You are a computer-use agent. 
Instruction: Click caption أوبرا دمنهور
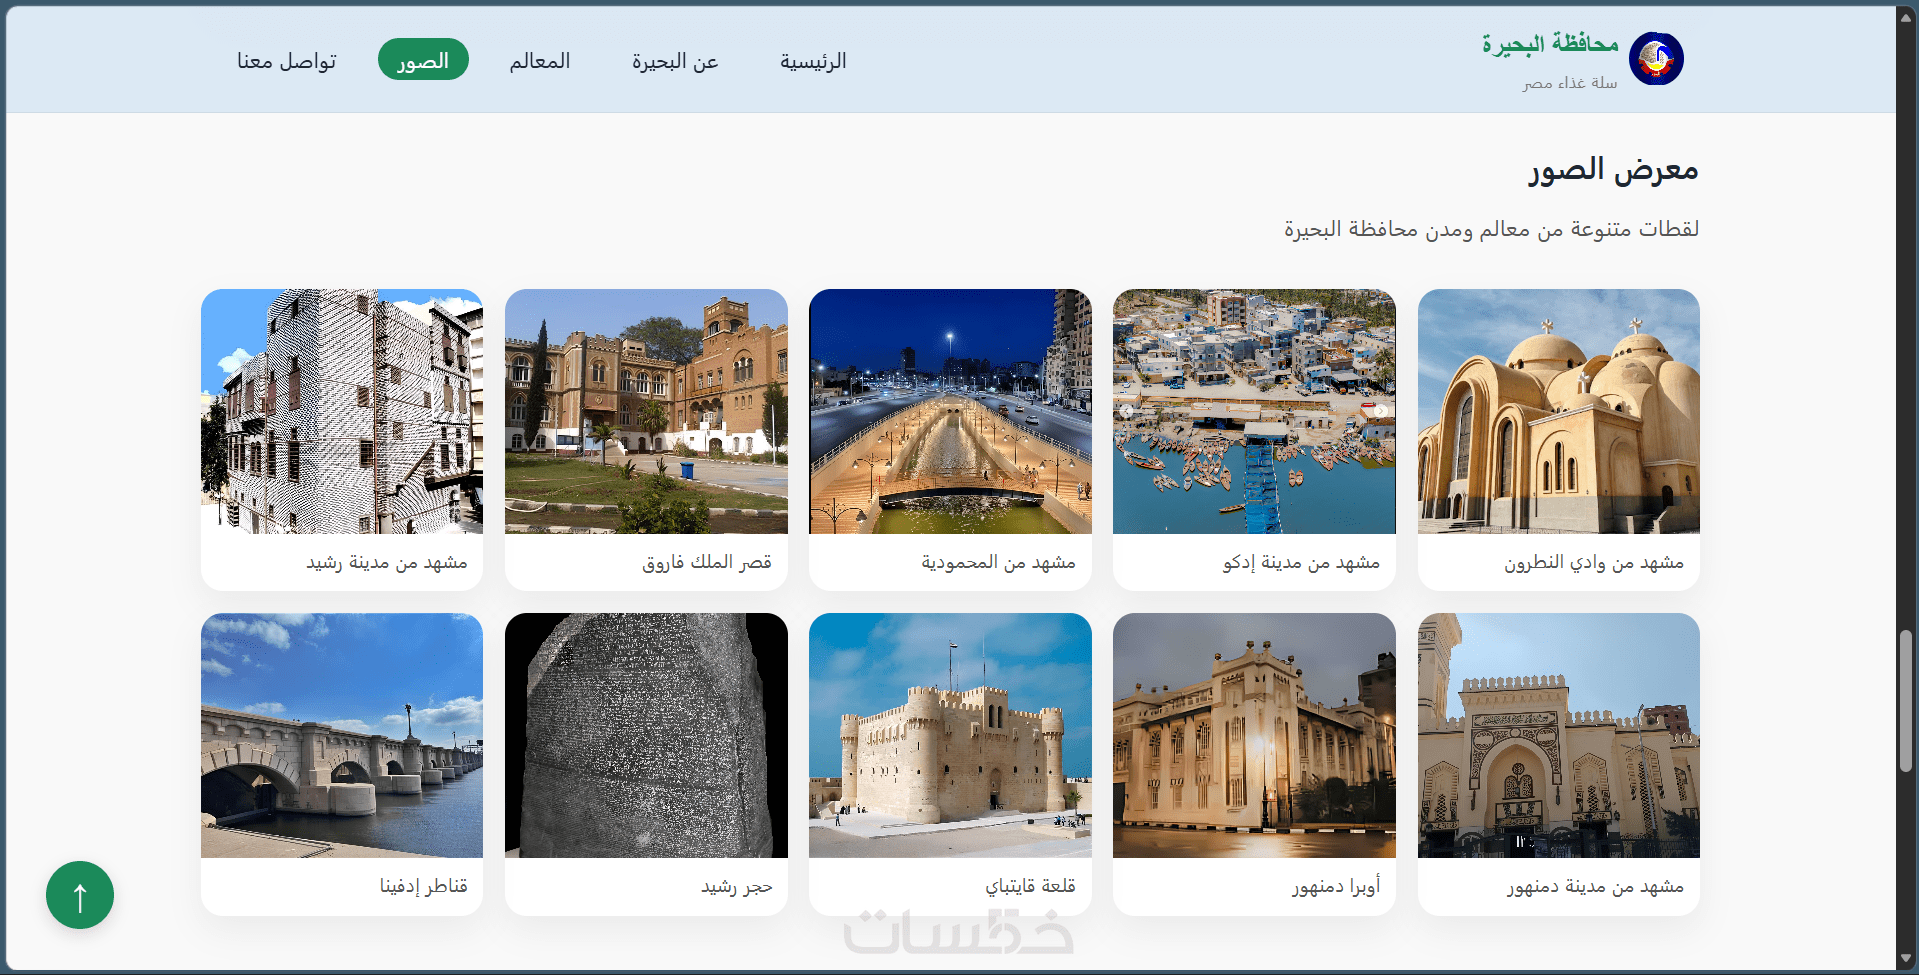coord(1336,887)
